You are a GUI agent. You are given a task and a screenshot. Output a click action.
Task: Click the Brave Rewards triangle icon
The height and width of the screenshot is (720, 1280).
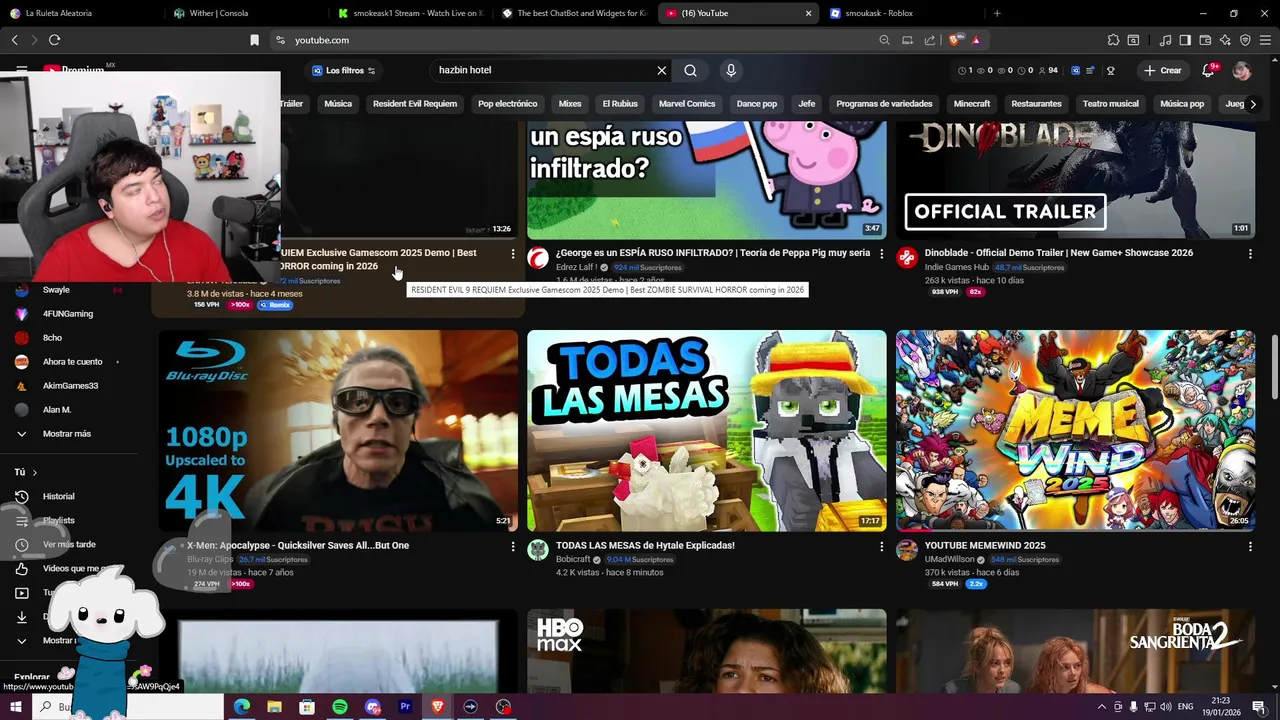(976, 40)
